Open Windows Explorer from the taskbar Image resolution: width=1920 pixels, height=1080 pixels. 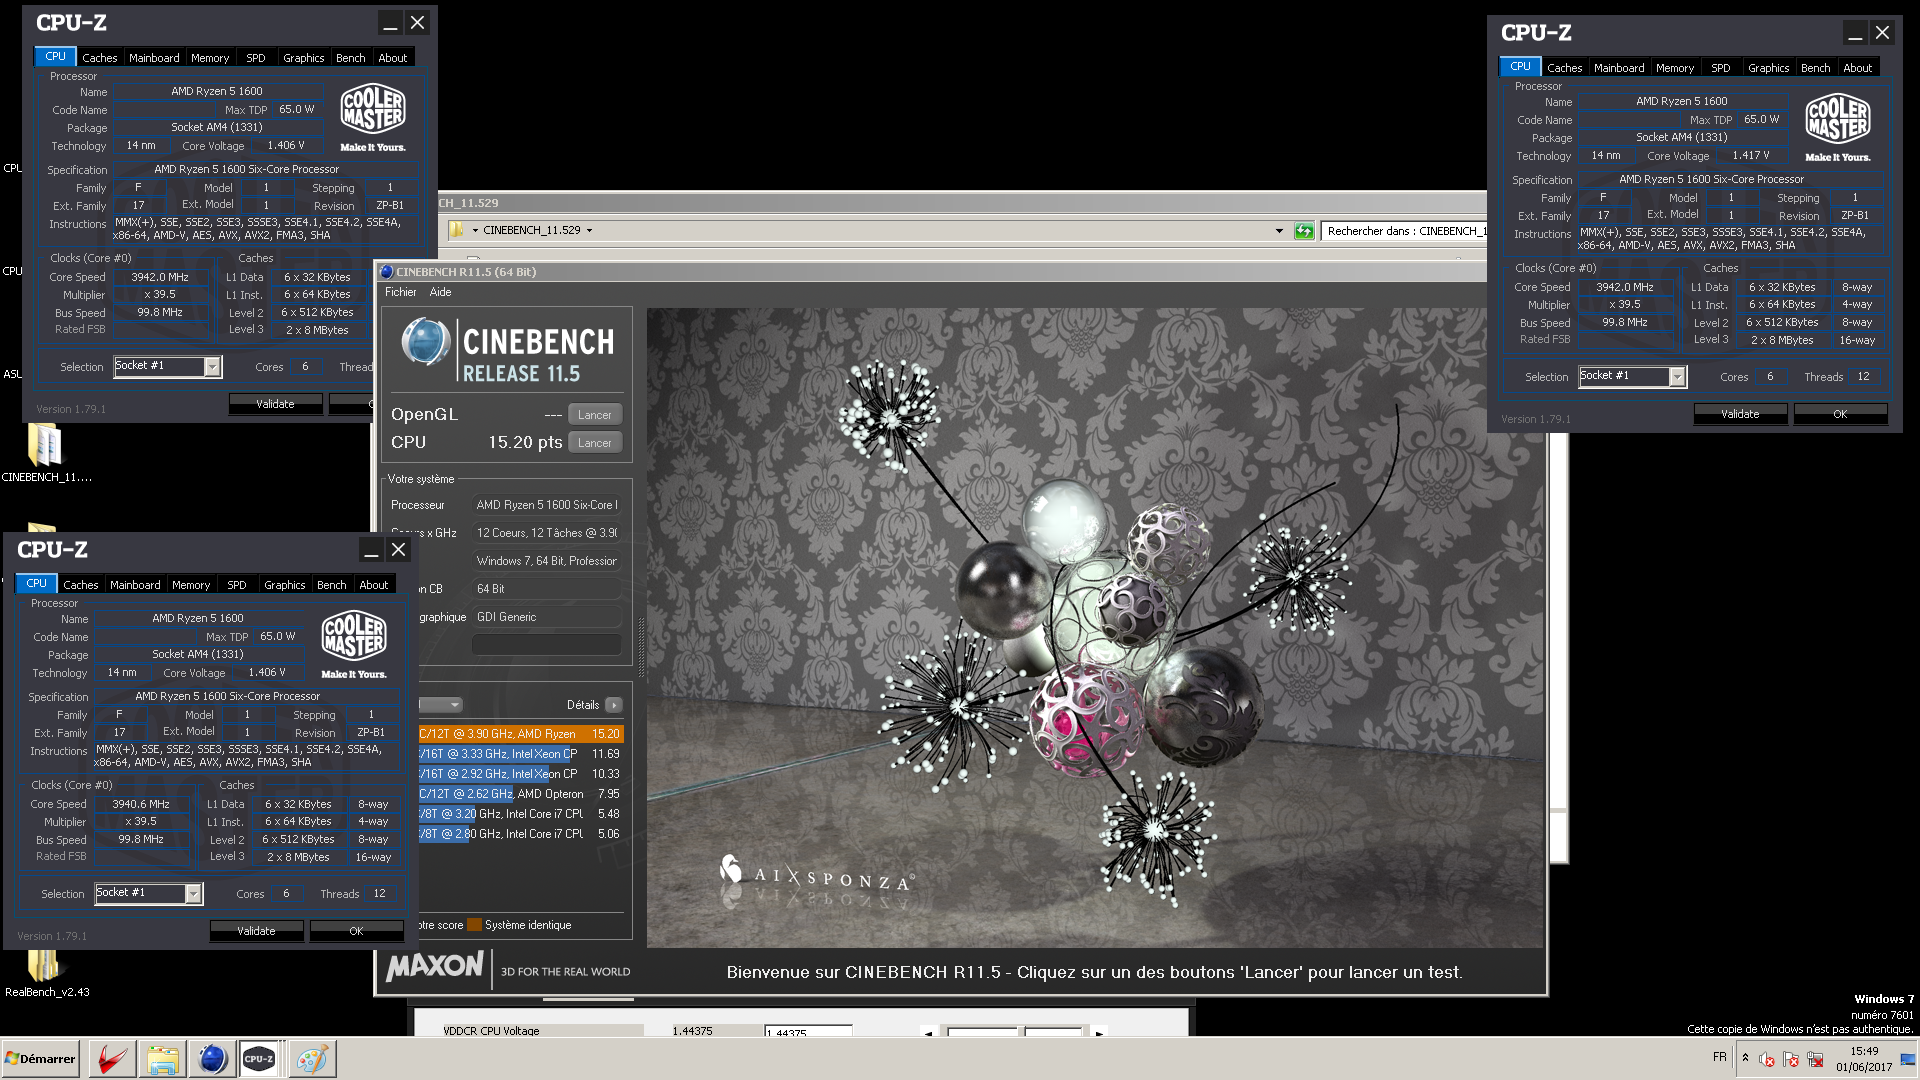[162, 1058]
